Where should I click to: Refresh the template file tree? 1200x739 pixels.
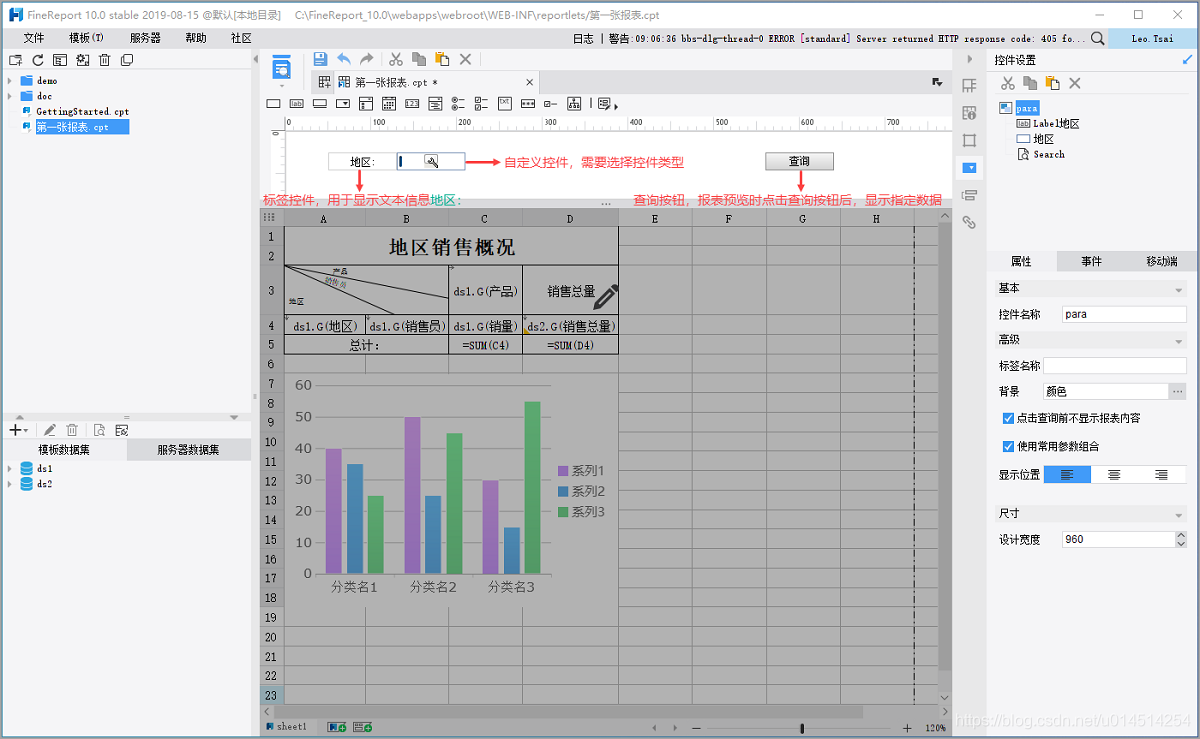38,60
